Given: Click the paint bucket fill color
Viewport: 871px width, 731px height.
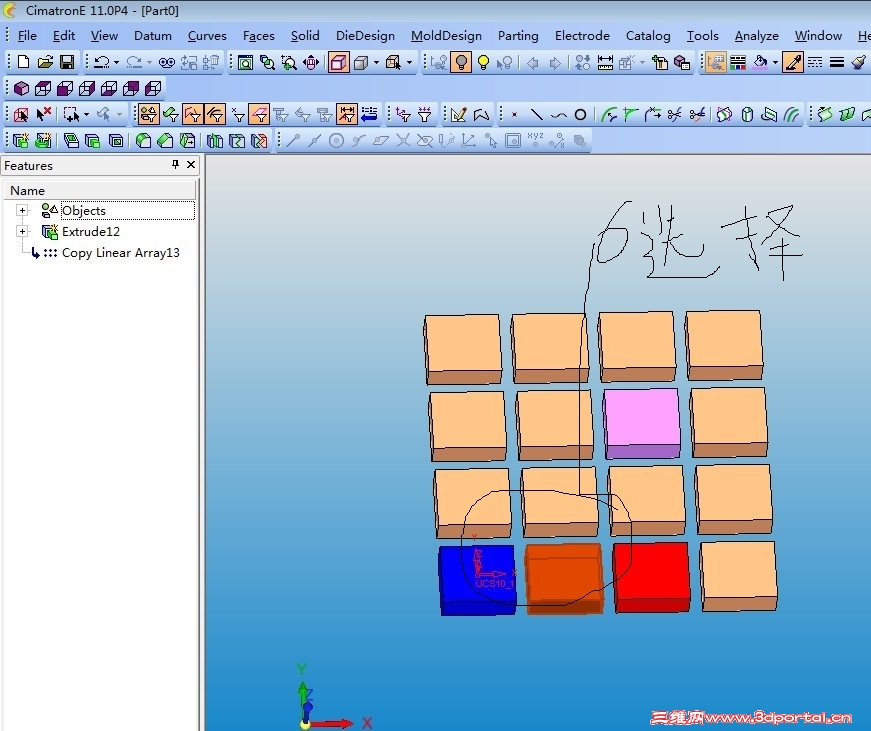Looking at the screenshot, I should (760, 62).
